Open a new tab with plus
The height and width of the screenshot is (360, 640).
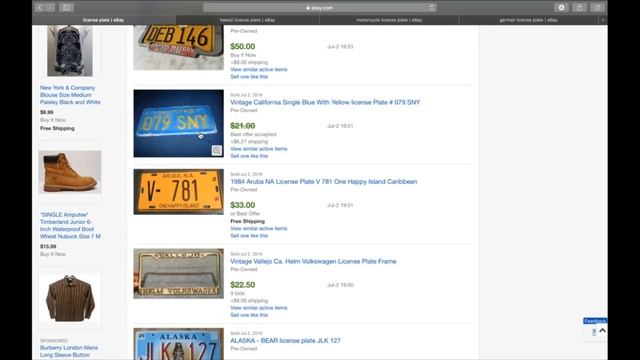click(x=603, y=20)
